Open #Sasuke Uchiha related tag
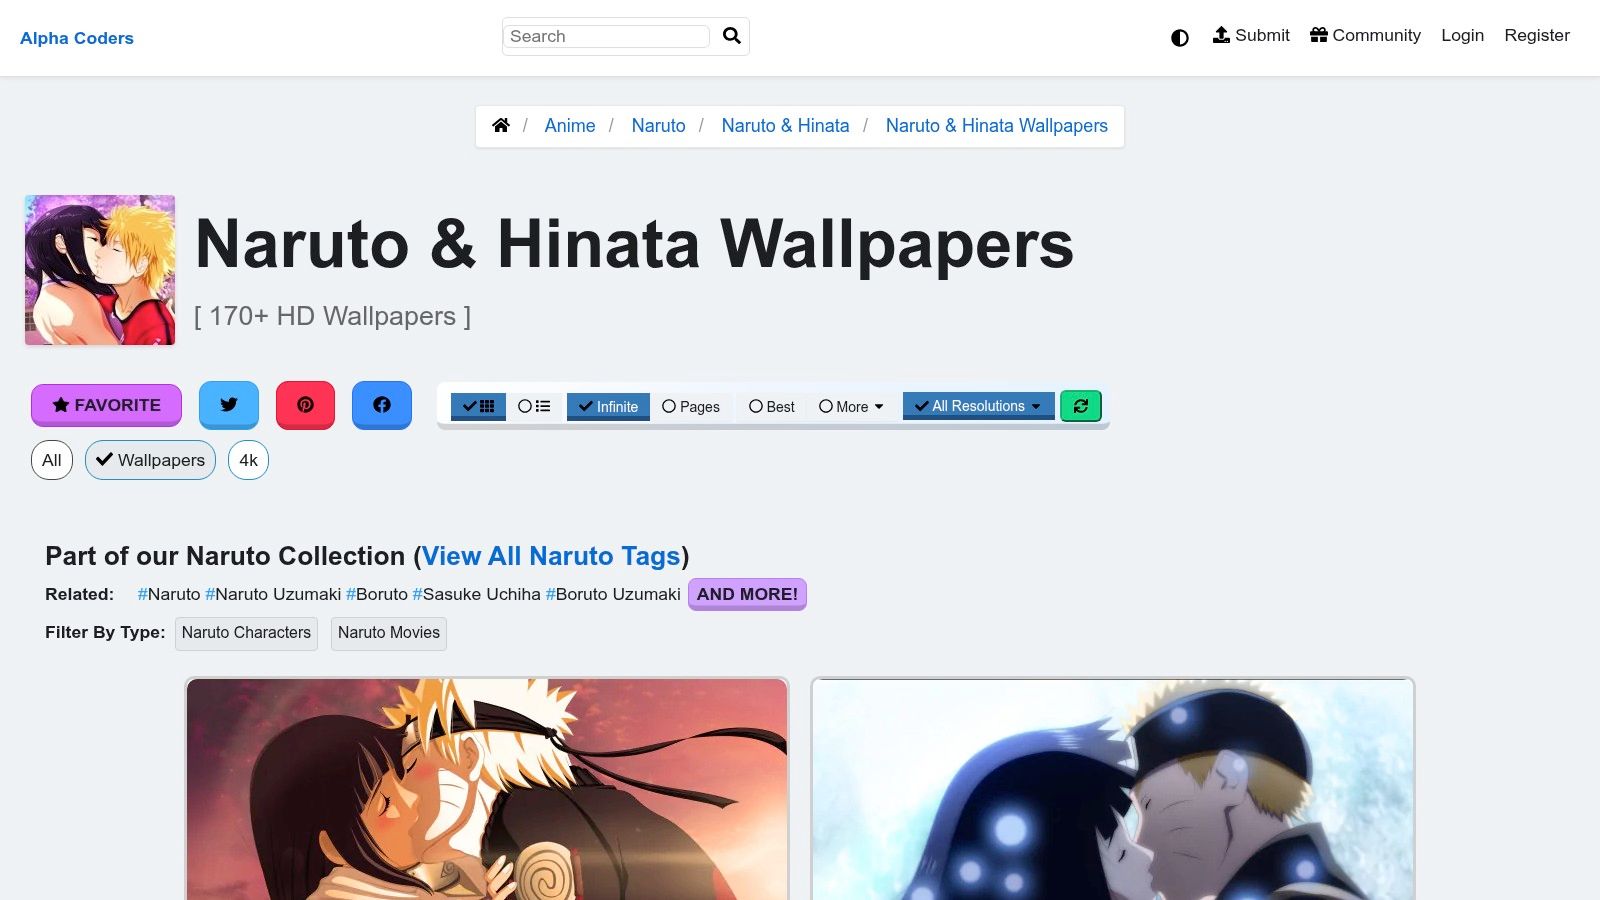Viewport: 1600px width, 900px height. 476,594
